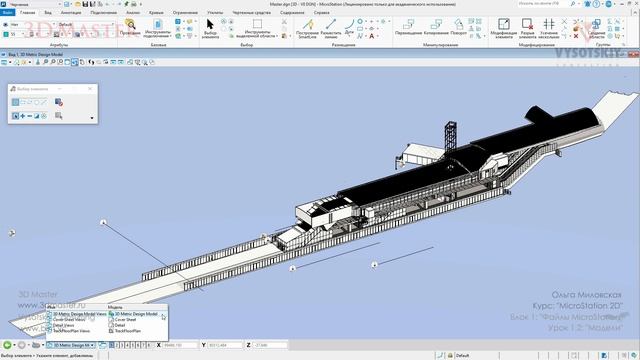Open the Вид ribbon tab
The image size is (640, 360).
48,13
